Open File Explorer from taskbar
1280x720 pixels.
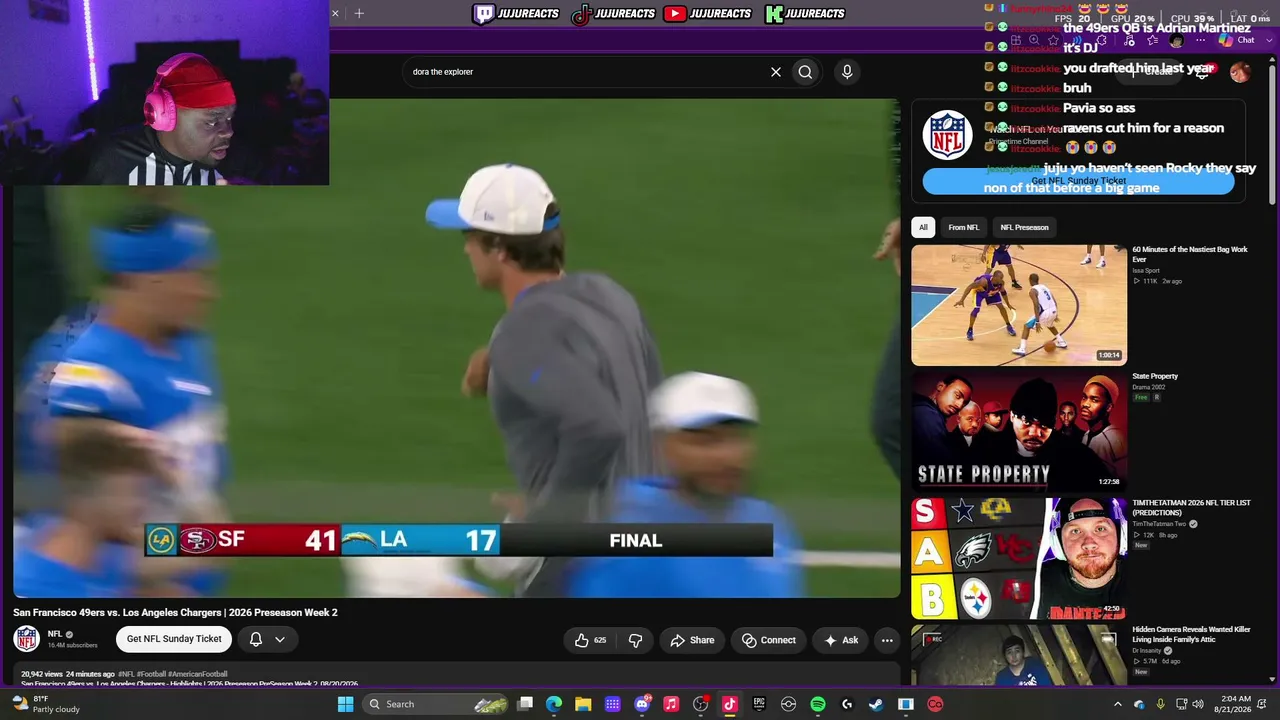583,704
